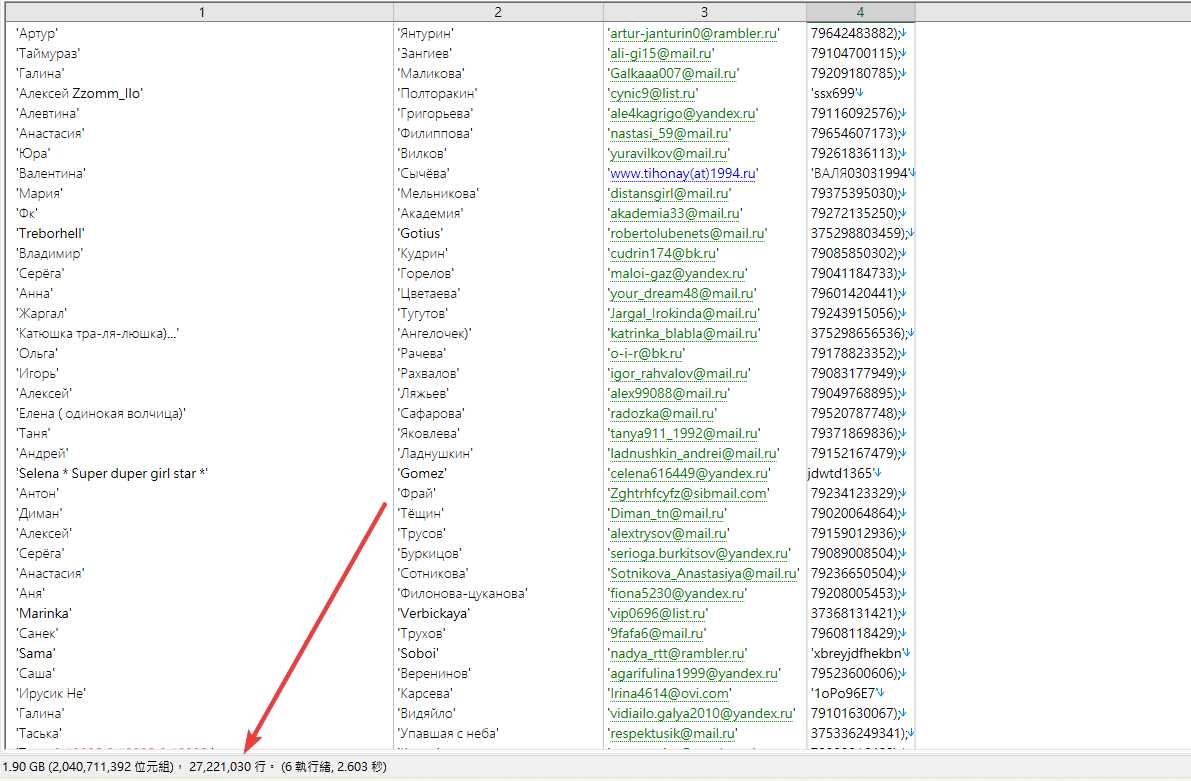This screenshot has height=781, width=1191.
Task: Click the 'Алексей Zzomm_Ilo' cell
Action: [x=80, y=93]
